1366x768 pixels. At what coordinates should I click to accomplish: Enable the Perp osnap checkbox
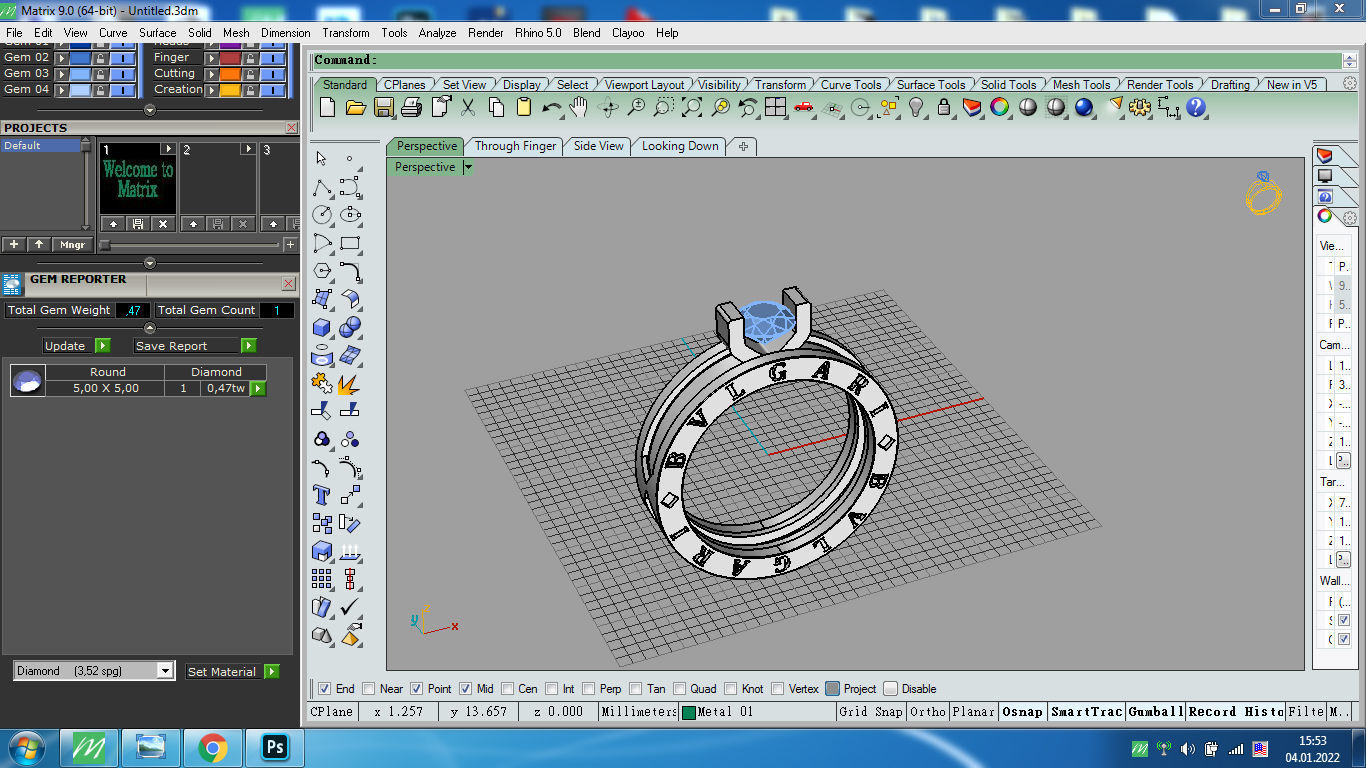point(589,689)
